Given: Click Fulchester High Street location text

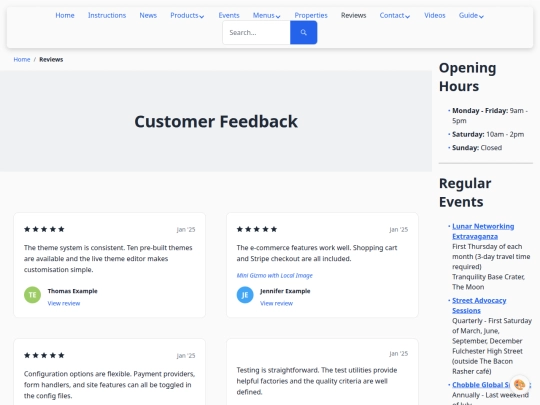Looking at the screenshot, I should pyautogui.click(x=487, y=361).
